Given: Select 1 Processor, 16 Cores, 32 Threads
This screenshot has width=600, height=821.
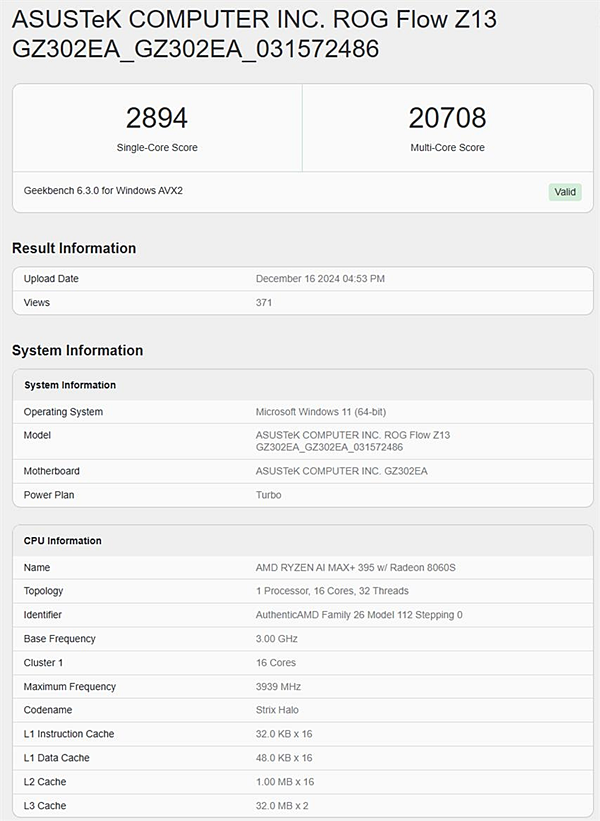Looking at the screenshot, I should click(332, 591).
